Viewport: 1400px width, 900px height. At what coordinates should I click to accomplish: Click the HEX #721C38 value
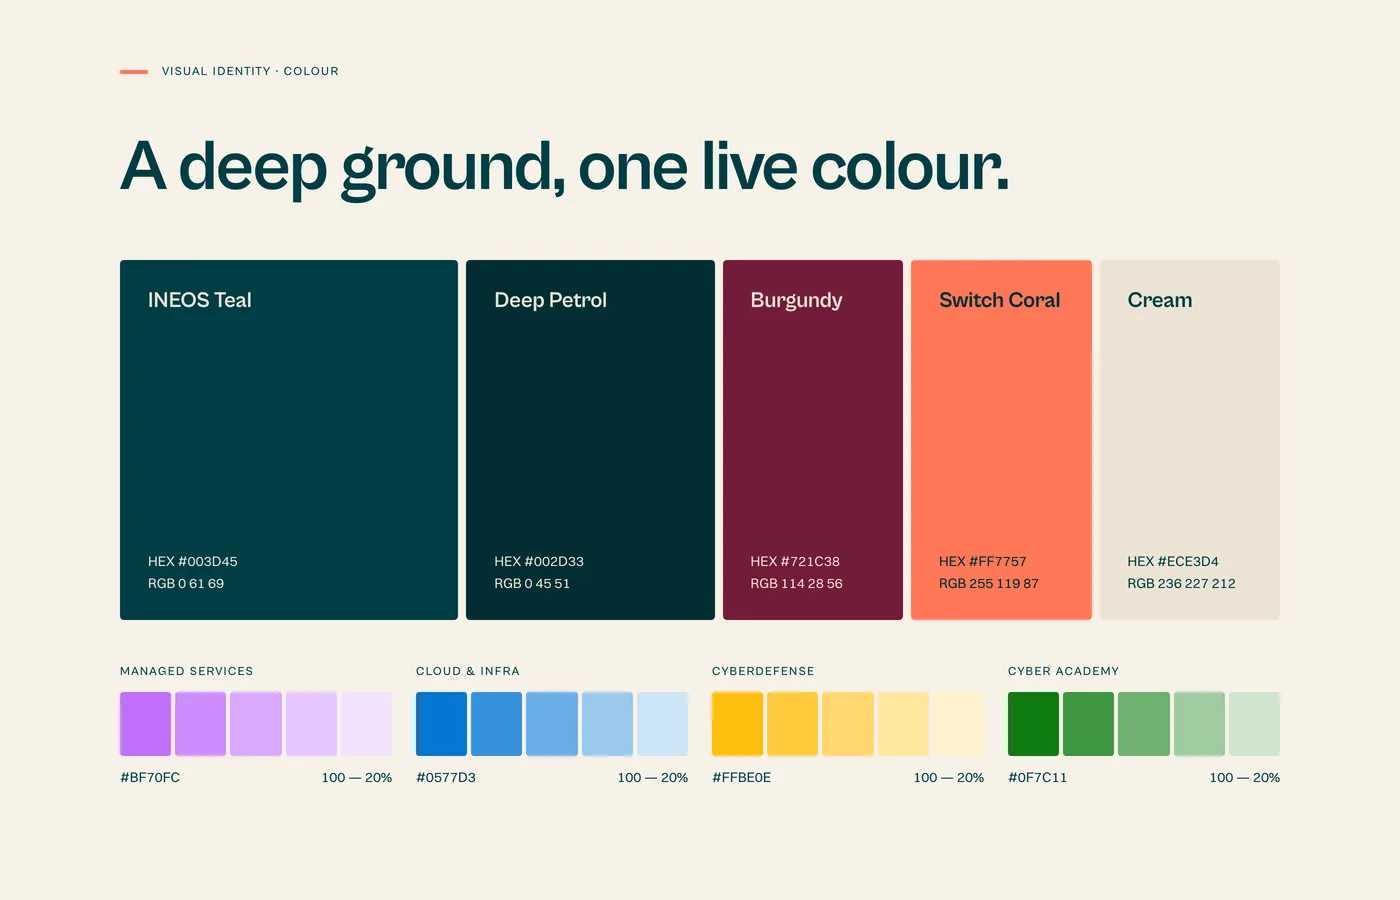(x=795, y=561)
